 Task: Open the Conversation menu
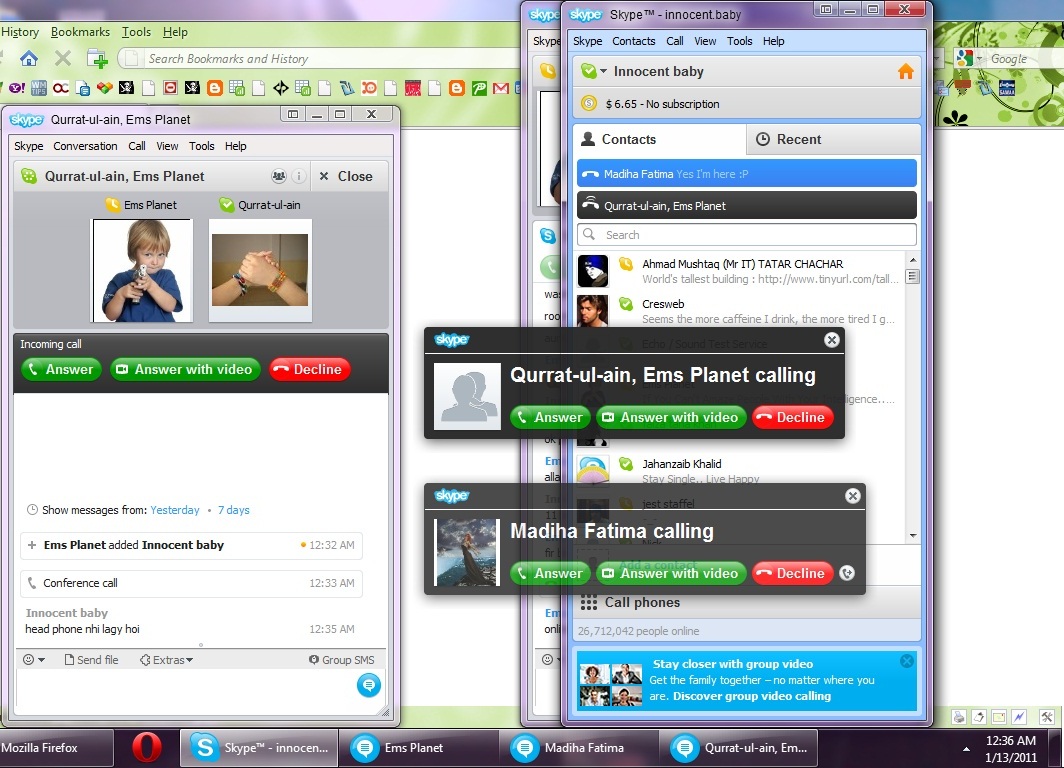tap(85, 146)
